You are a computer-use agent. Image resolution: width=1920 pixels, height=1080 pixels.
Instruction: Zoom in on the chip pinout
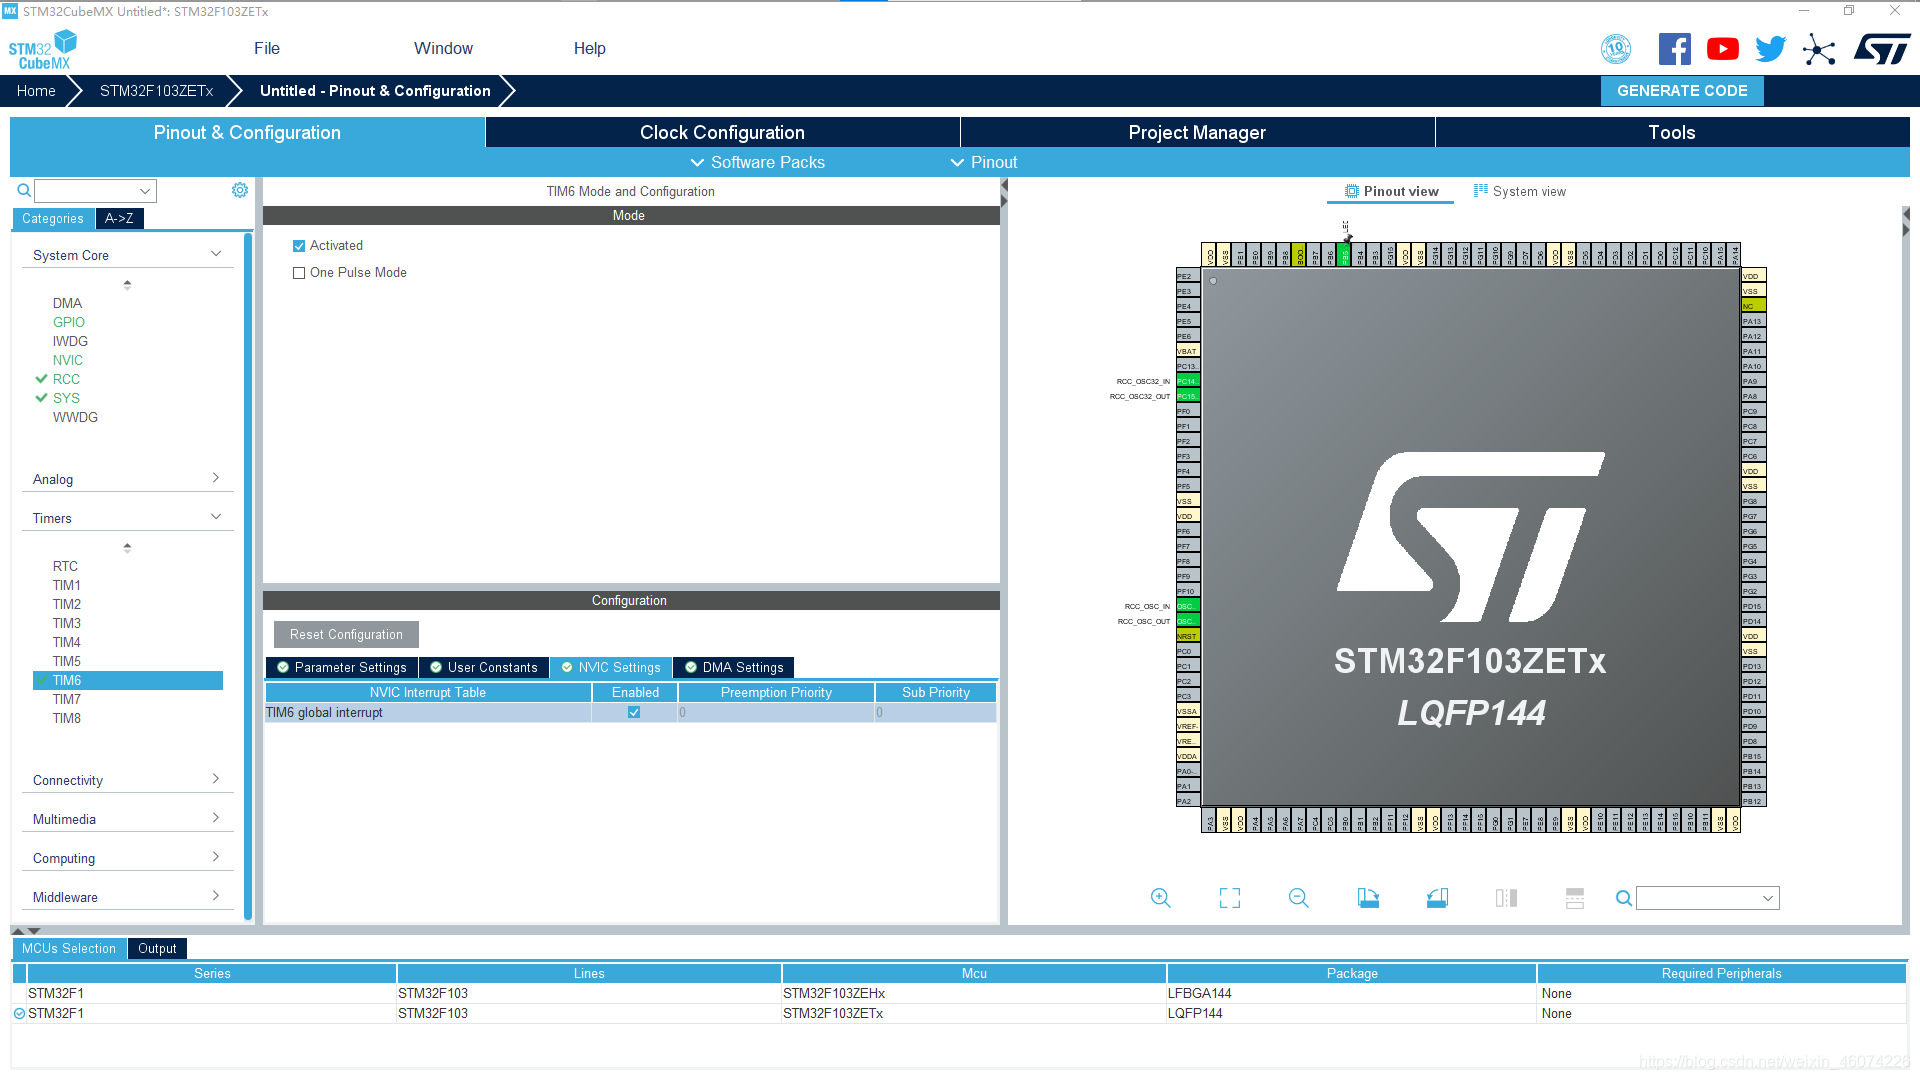click(1160, 898)
